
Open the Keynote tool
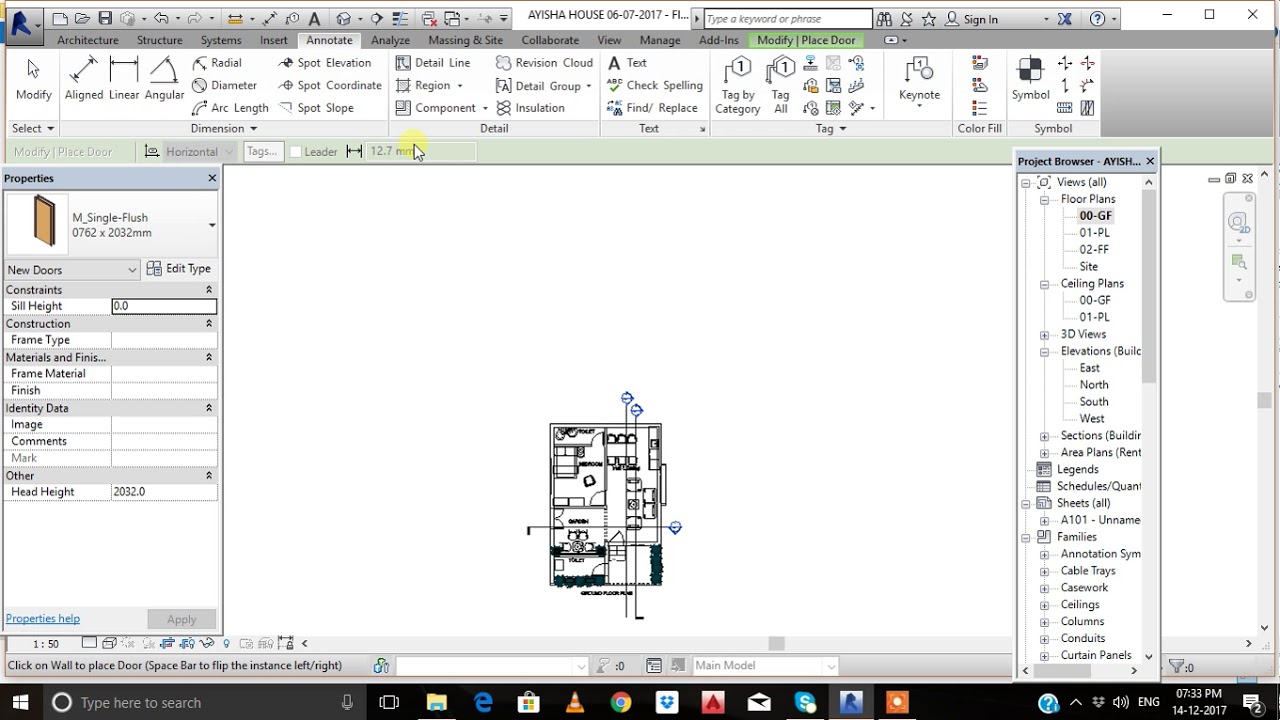click(x=919, y=80)
